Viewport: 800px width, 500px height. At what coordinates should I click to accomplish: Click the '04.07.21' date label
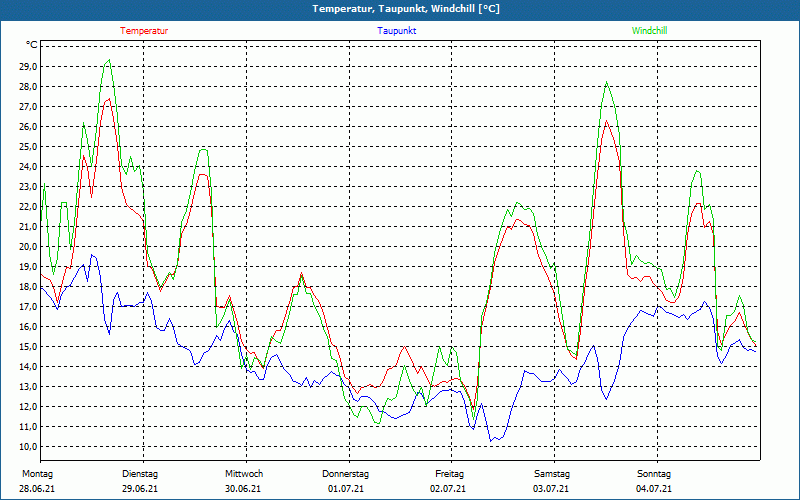click(x=654, y=489)
